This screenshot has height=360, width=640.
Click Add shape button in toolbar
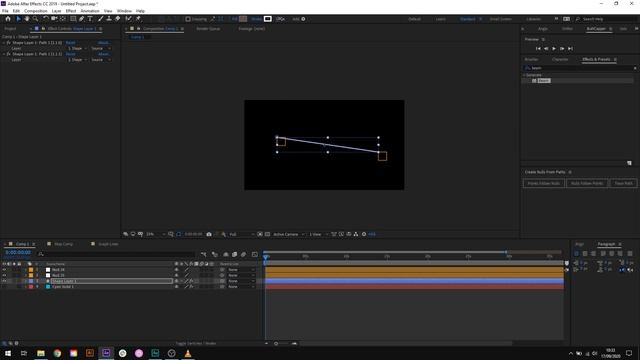303,19
